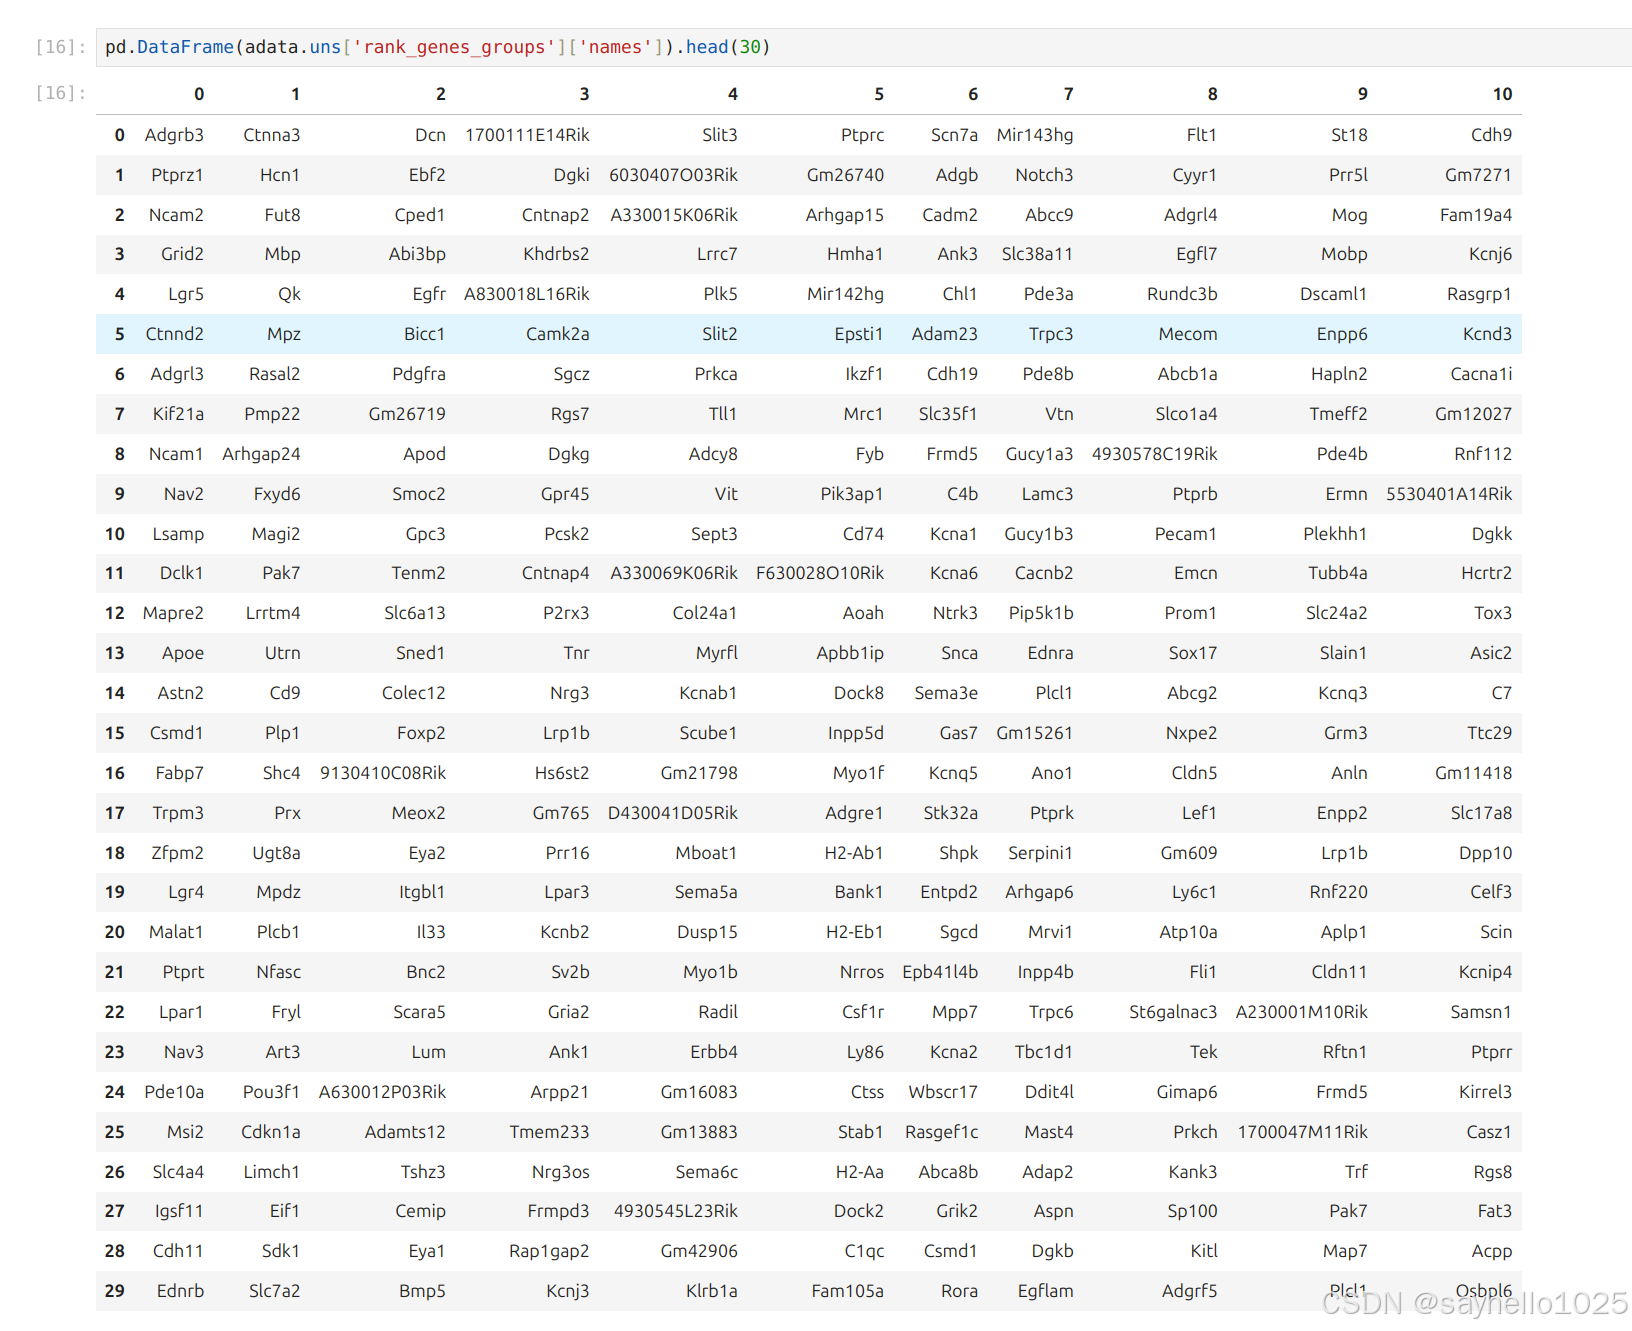The image size is (1632, 1331).
Task: Click the cell 'Mir142hg'
Action: click(845, 294)
